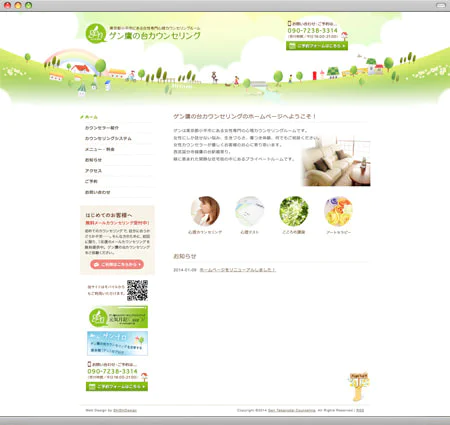This screenshot has height=425, width=450.
Task: Click the sidebar green ご予約フォームはこちら button
Action: (117, 387)
